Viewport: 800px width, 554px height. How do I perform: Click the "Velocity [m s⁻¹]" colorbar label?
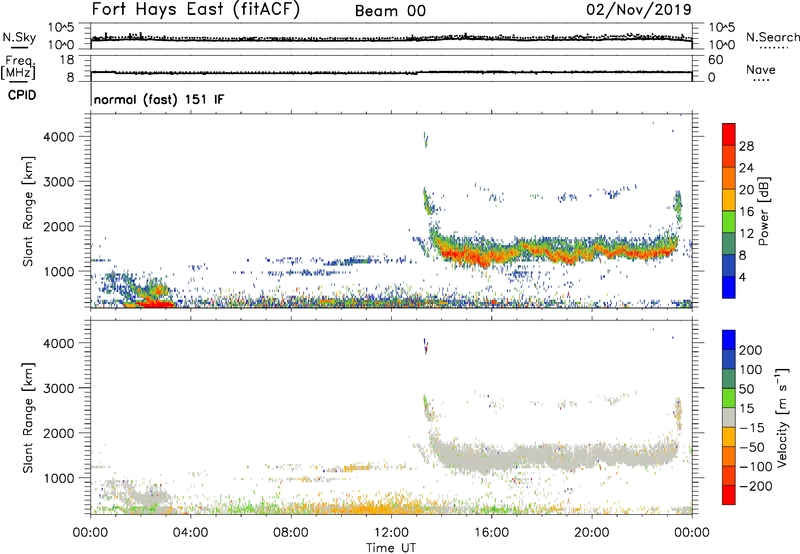pyautogui.click(x=782, y=417)
